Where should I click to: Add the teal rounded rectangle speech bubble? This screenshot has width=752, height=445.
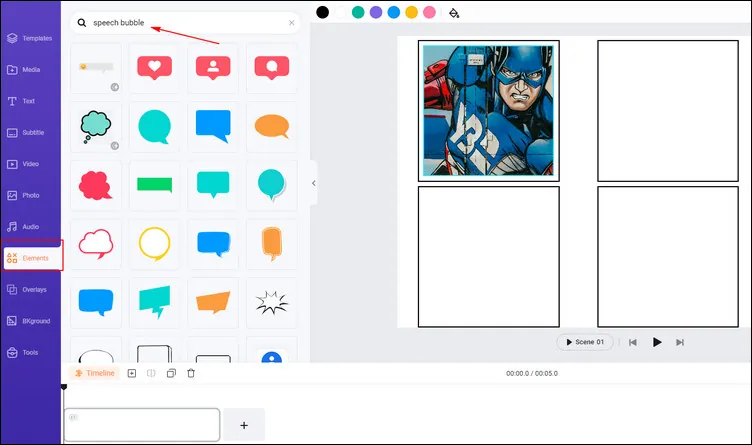coord(213,185)
